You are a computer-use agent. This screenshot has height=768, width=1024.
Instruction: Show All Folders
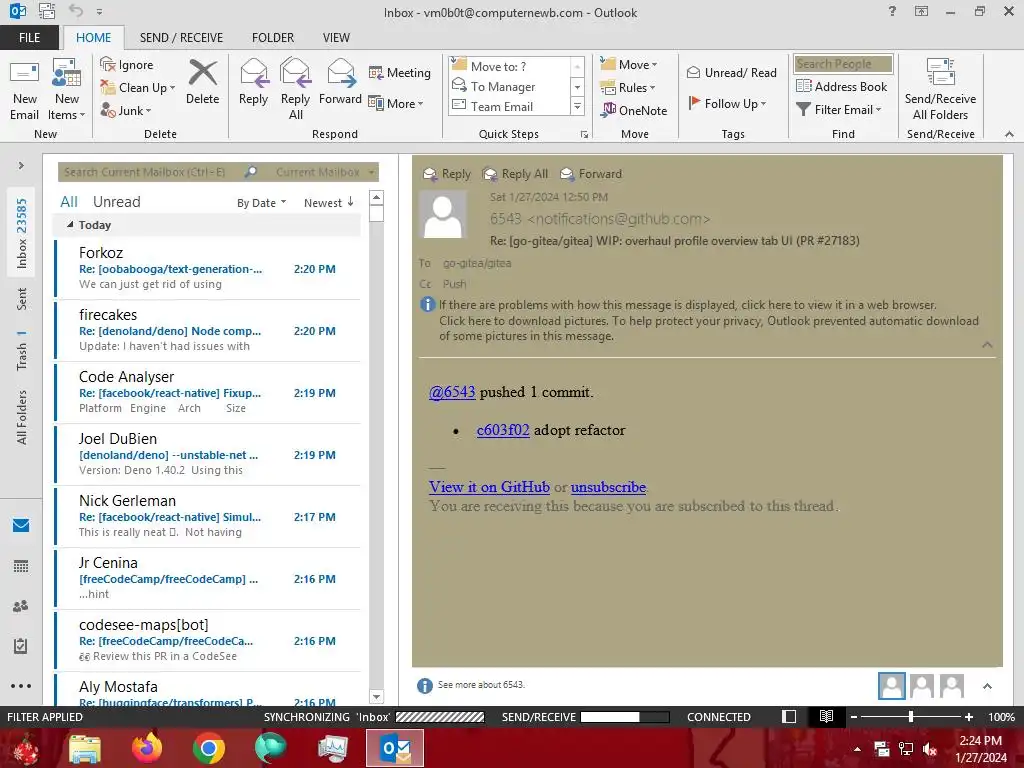click(22, 417)
